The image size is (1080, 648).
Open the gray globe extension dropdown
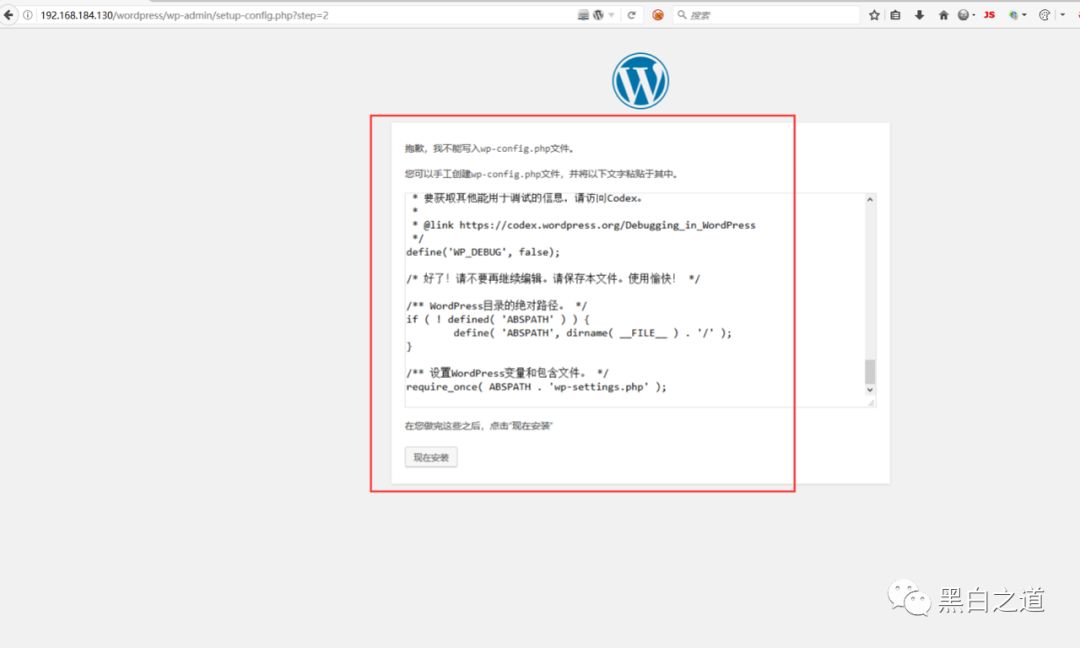966,15
